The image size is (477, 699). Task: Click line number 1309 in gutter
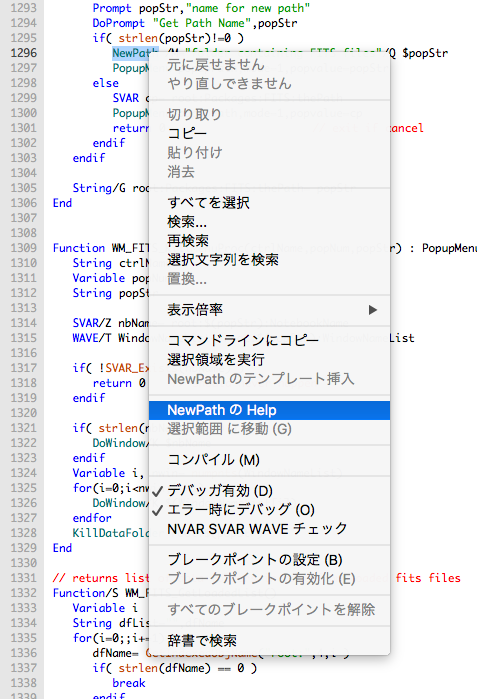[24, 248]
